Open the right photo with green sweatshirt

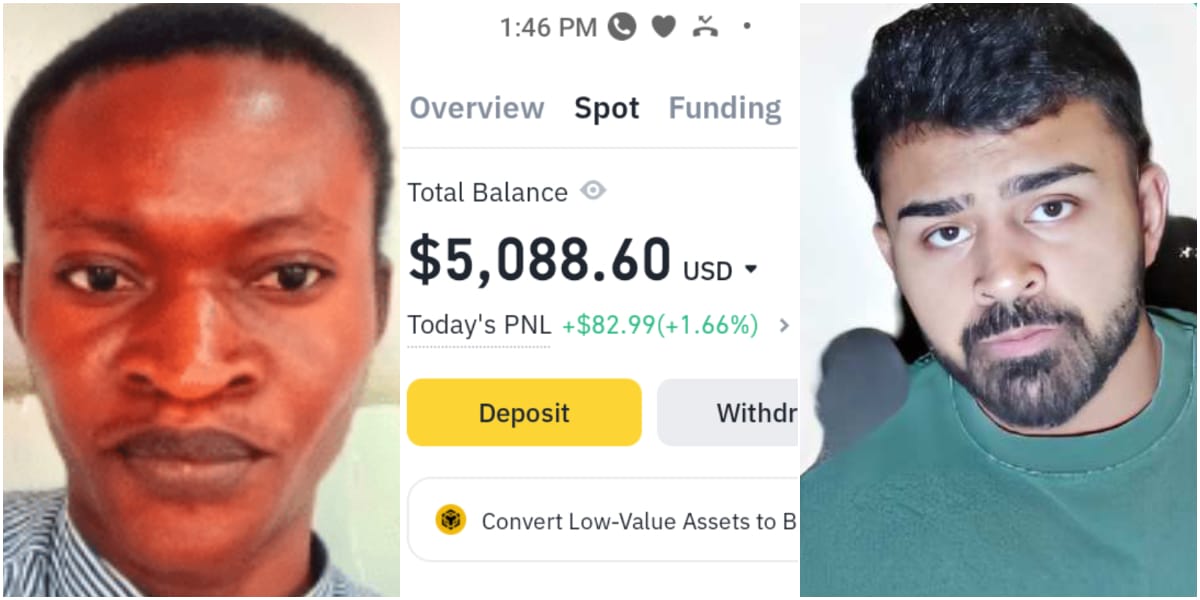pos(999,300)
